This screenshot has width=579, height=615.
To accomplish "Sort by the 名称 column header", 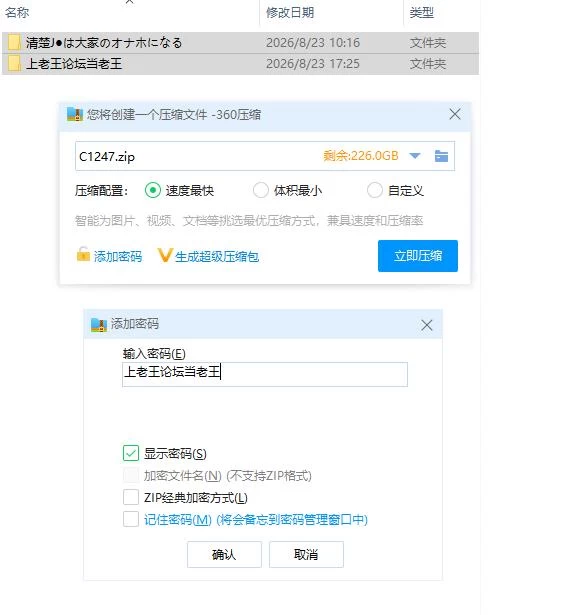I will (17, 13).
